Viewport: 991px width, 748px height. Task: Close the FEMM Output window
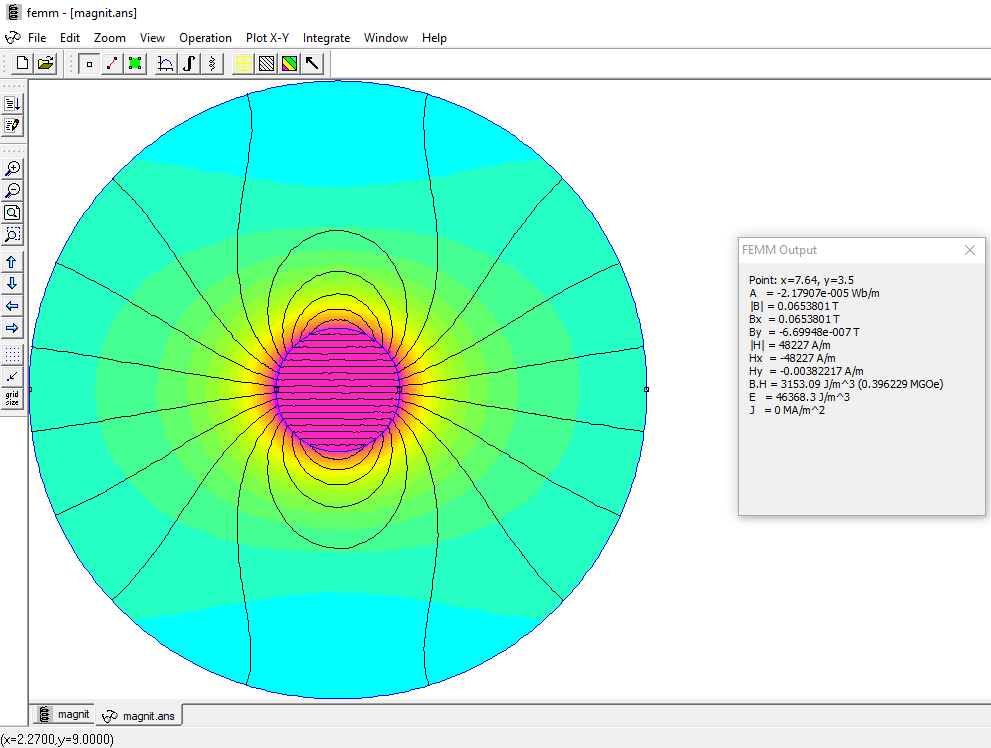click(969, 250)
